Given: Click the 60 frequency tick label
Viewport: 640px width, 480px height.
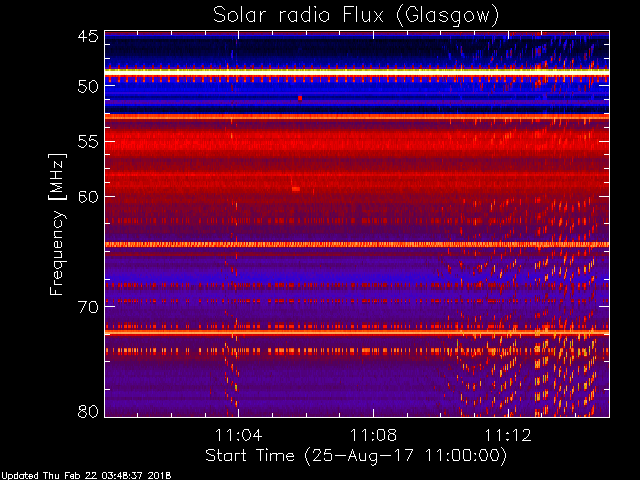Looking at the screenshot, I should (x=88, y=197).
